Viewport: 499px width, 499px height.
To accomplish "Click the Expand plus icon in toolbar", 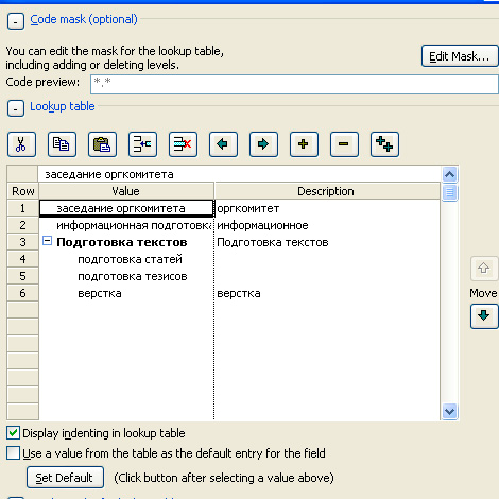I will (x=304, y=144).
